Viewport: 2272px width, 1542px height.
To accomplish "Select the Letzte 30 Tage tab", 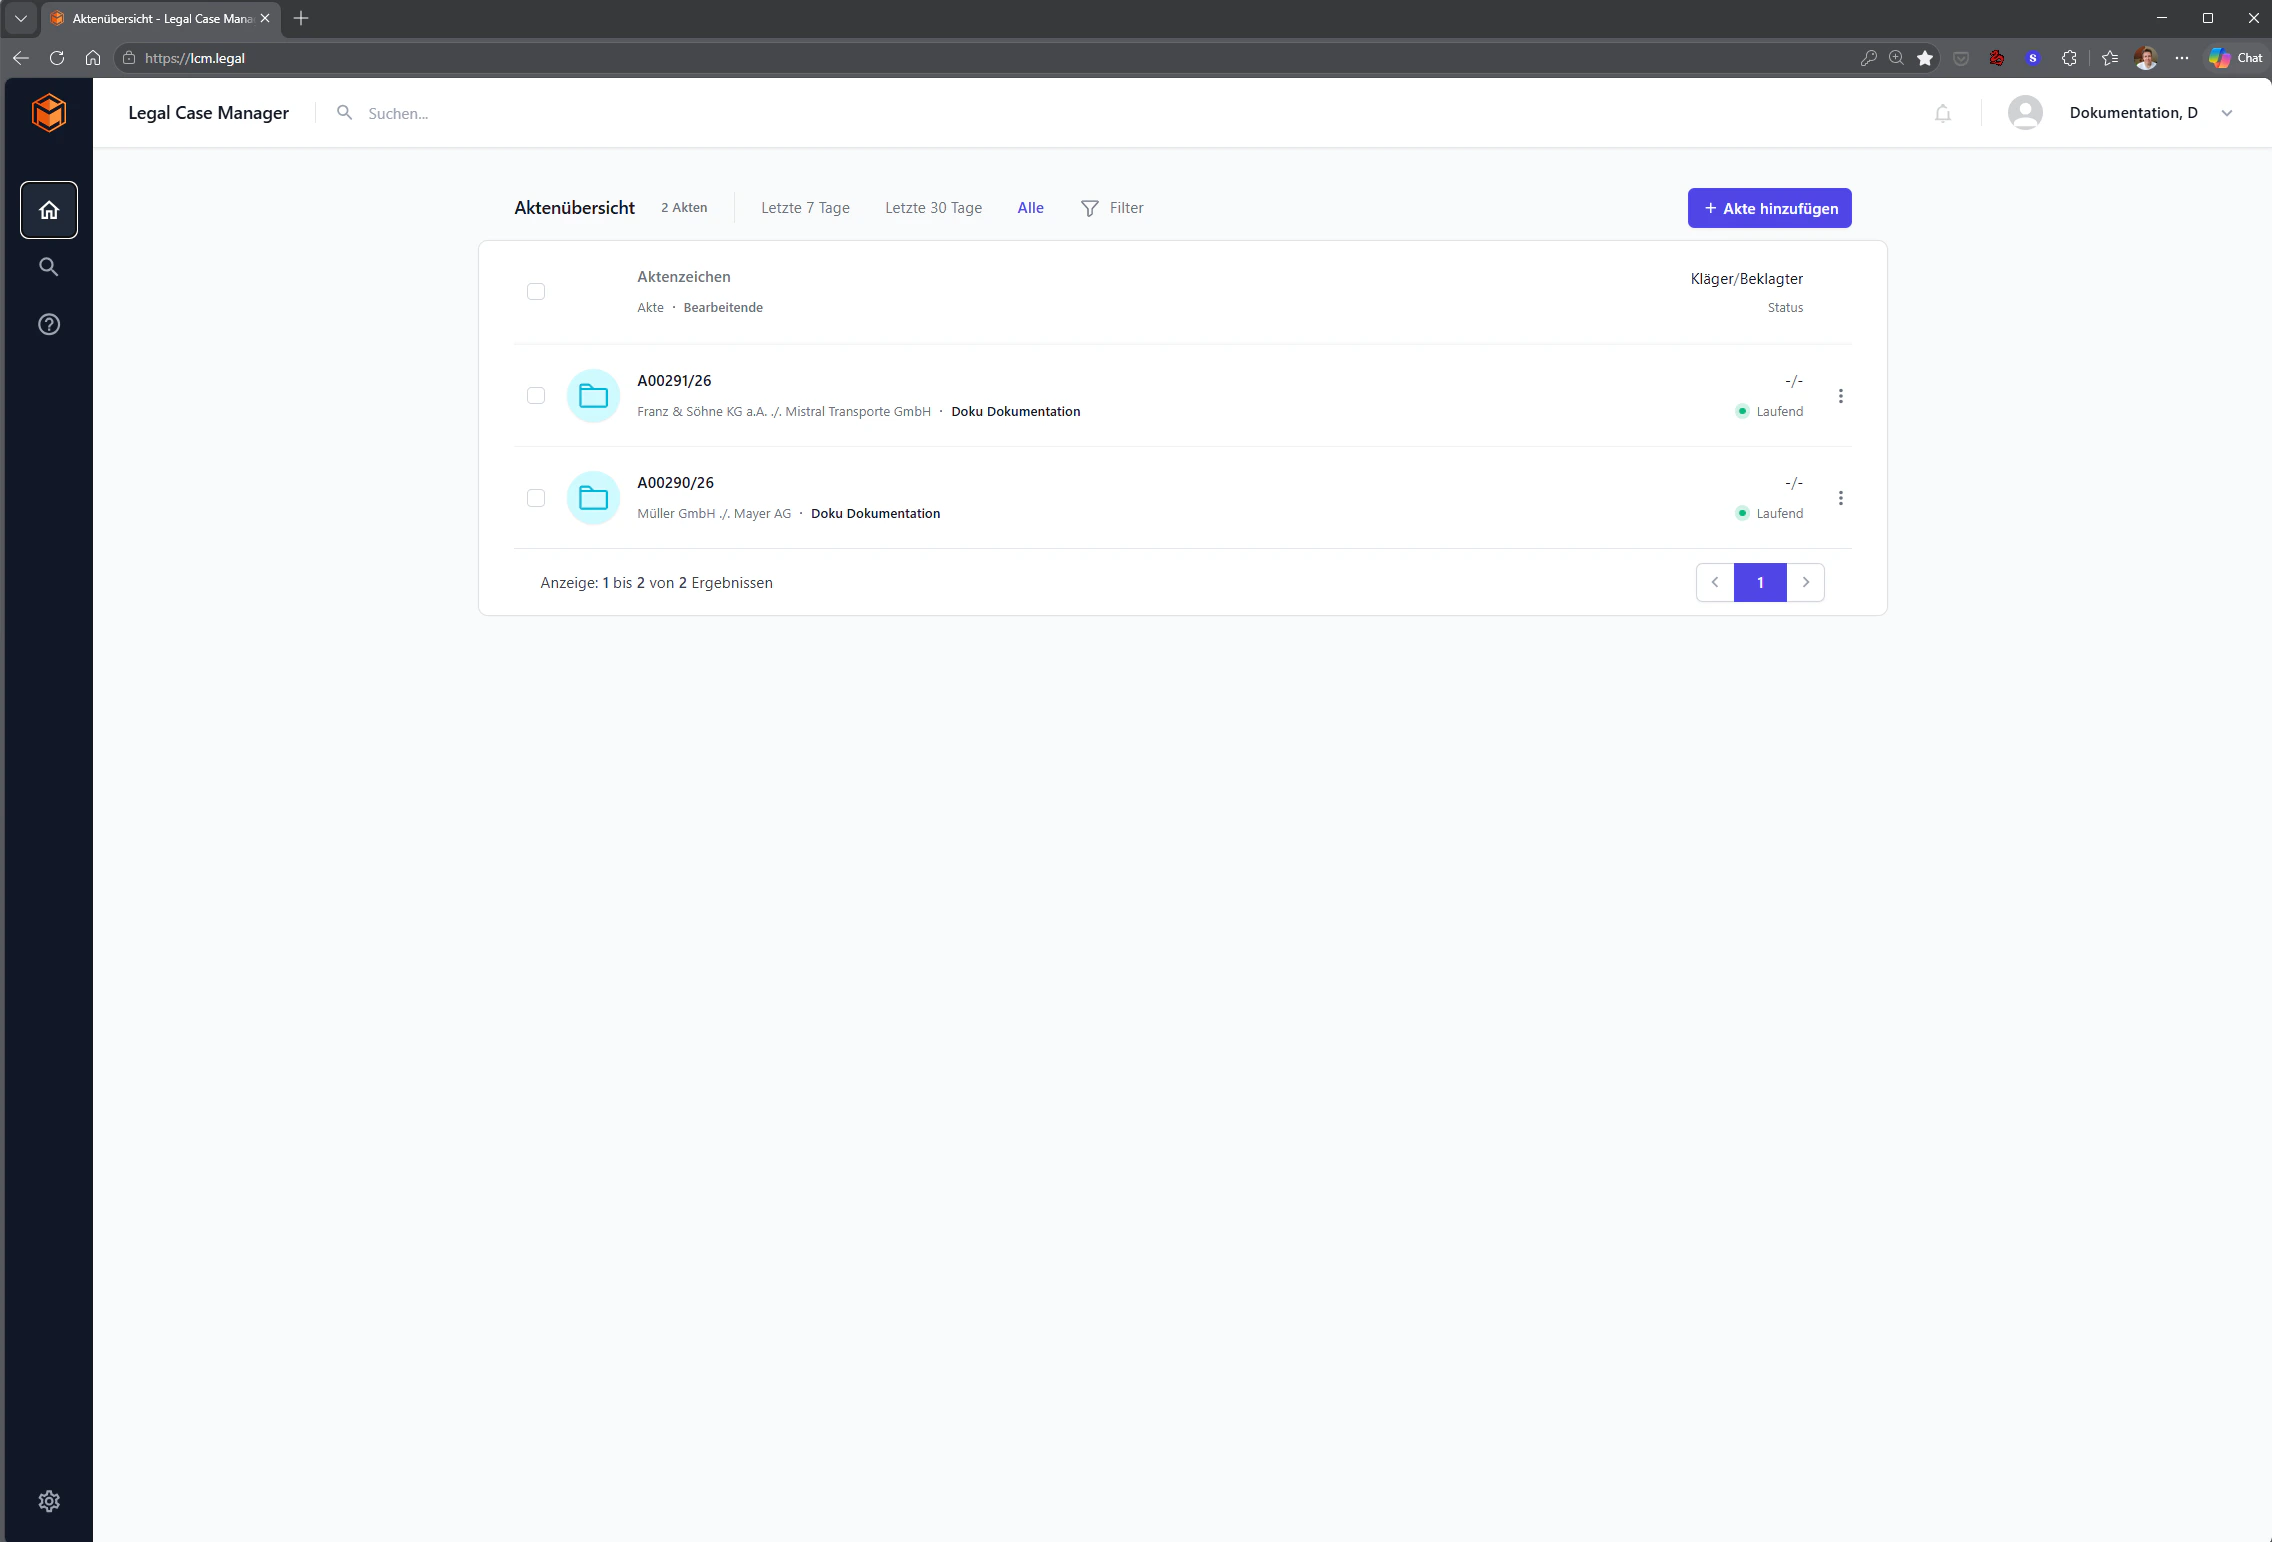I will [933, 208].
